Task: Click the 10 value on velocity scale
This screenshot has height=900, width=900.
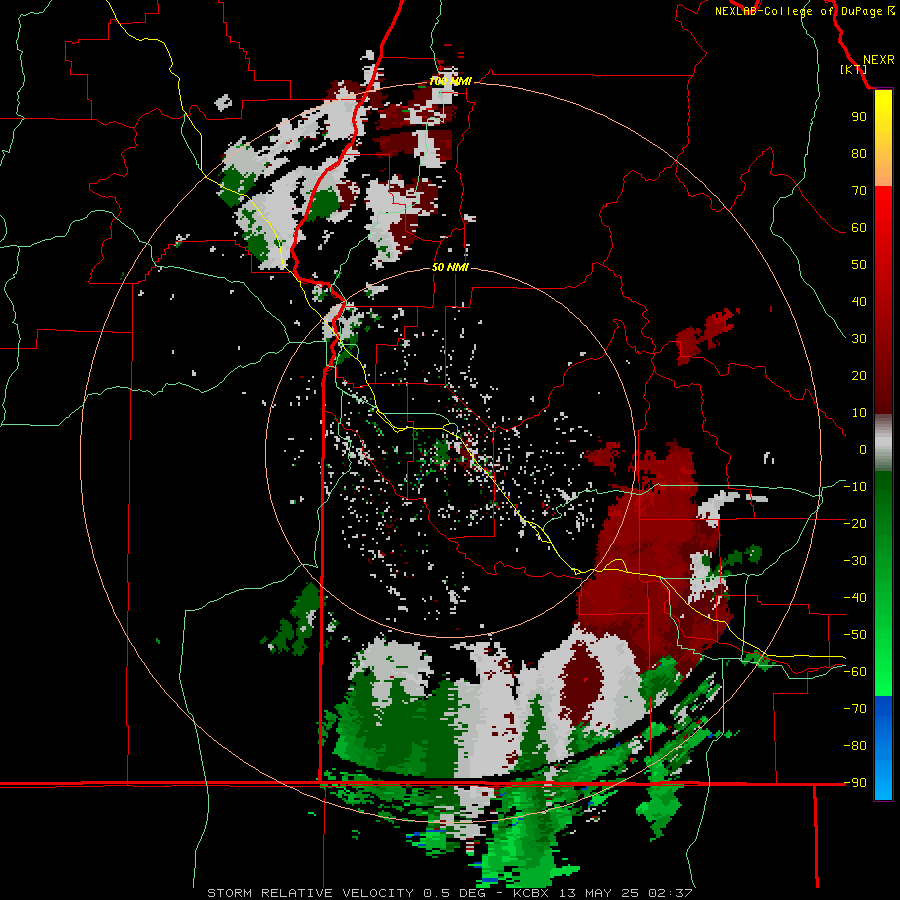Action: pos(859,413)
